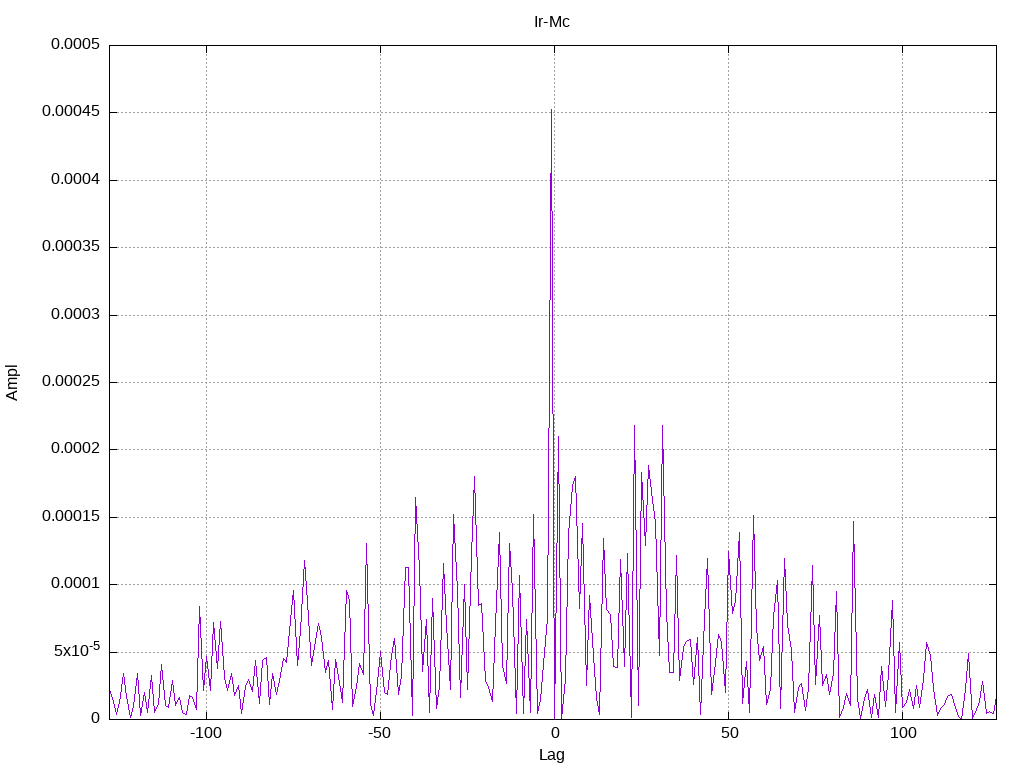Click the 0.00025 y-axis tick label

71,381
